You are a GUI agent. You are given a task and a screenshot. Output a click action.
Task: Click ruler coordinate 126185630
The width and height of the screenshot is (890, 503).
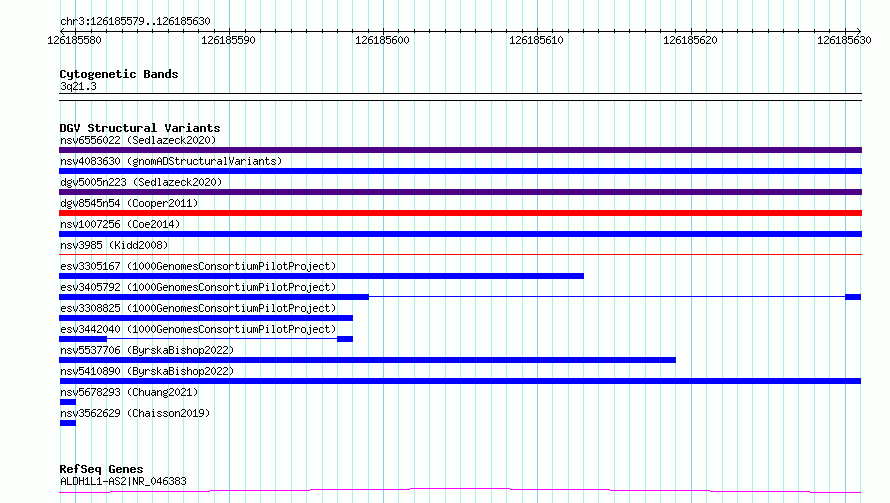pyautogui.click(x=844, y=40)
